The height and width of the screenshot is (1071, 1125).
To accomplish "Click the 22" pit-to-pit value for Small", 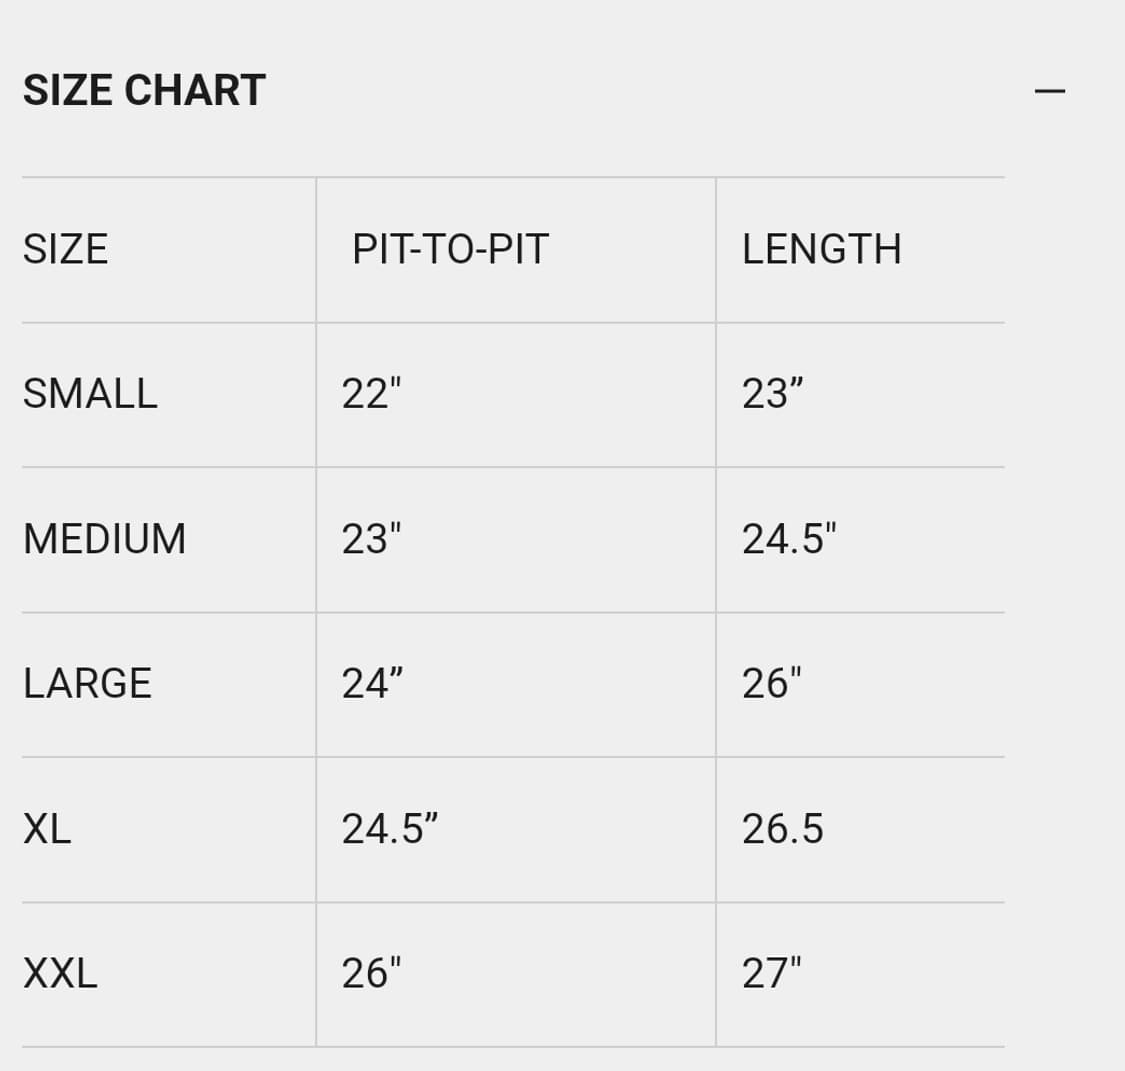I will (371, 394).
